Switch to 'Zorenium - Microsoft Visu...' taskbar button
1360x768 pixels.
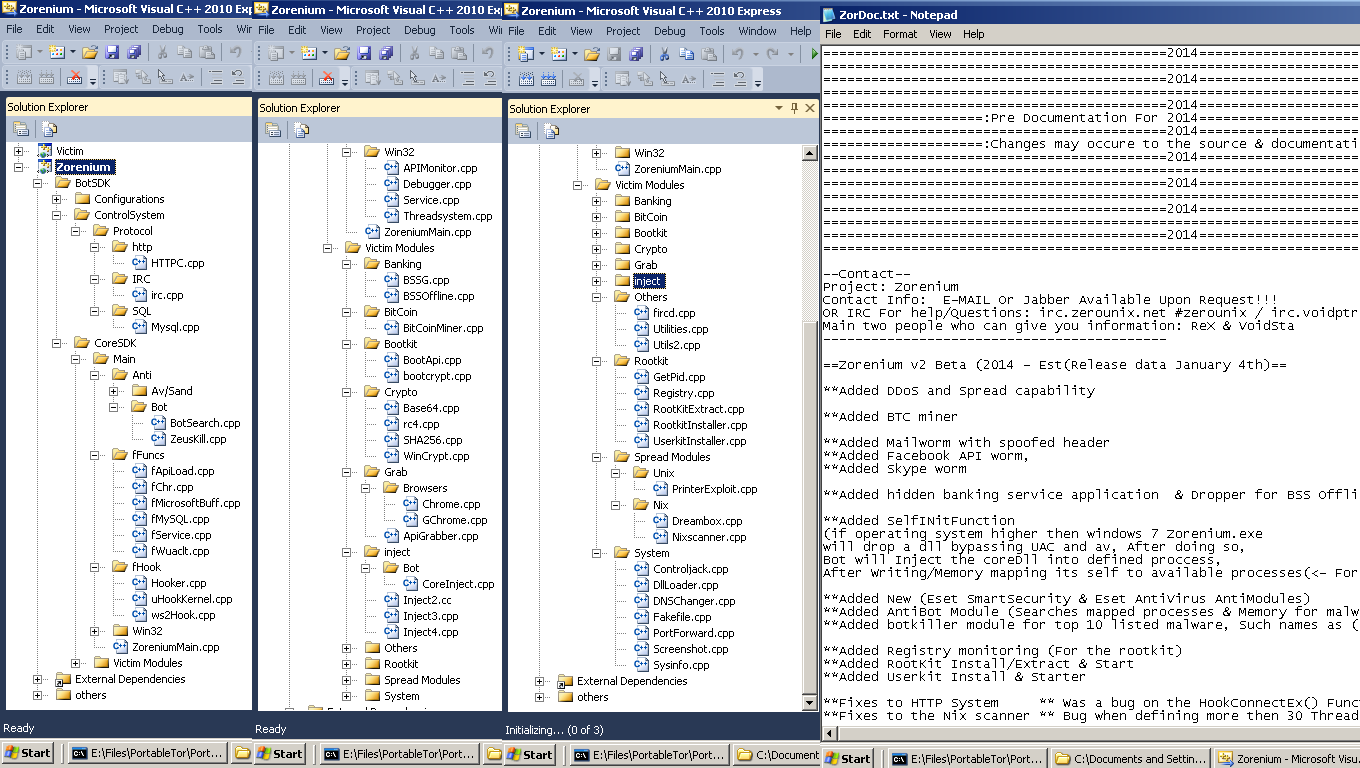(1287, 759)
